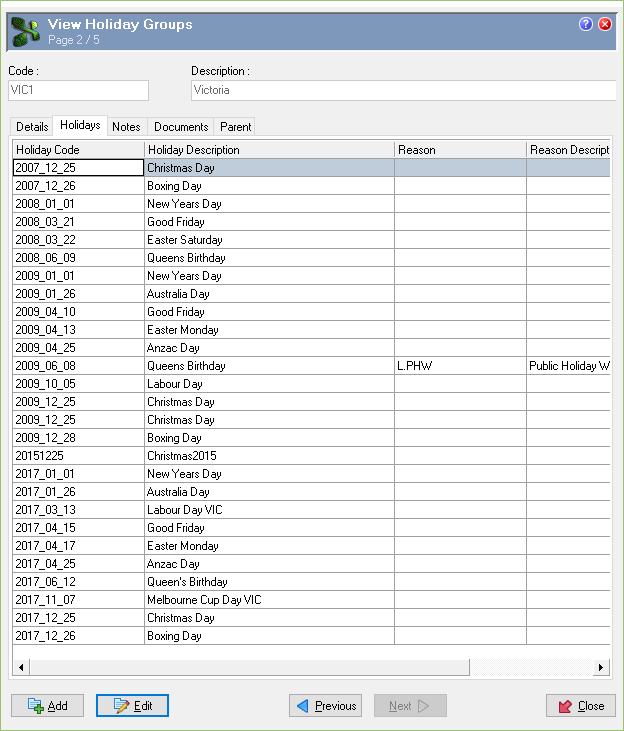Screen dimensions: 624x731
Task: Click the Edit button
Action: click(132, 706)
